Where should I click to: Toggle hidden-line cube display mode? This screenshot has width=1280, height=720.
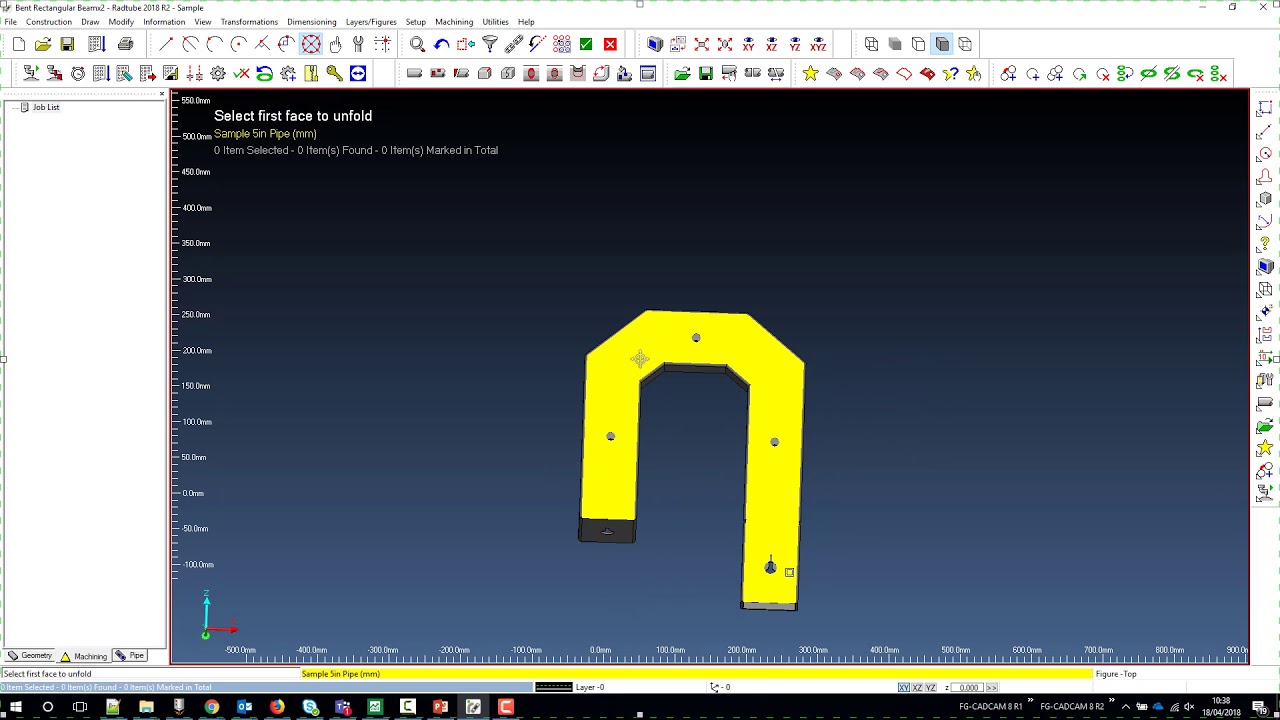point(918,44)
